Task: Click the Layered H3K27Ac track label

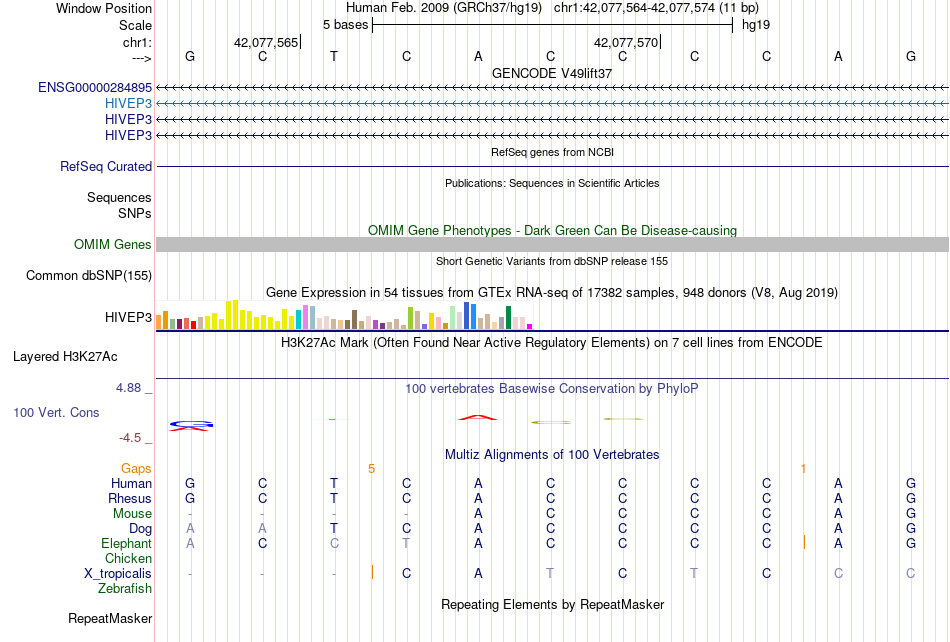Action: (65, 357)
